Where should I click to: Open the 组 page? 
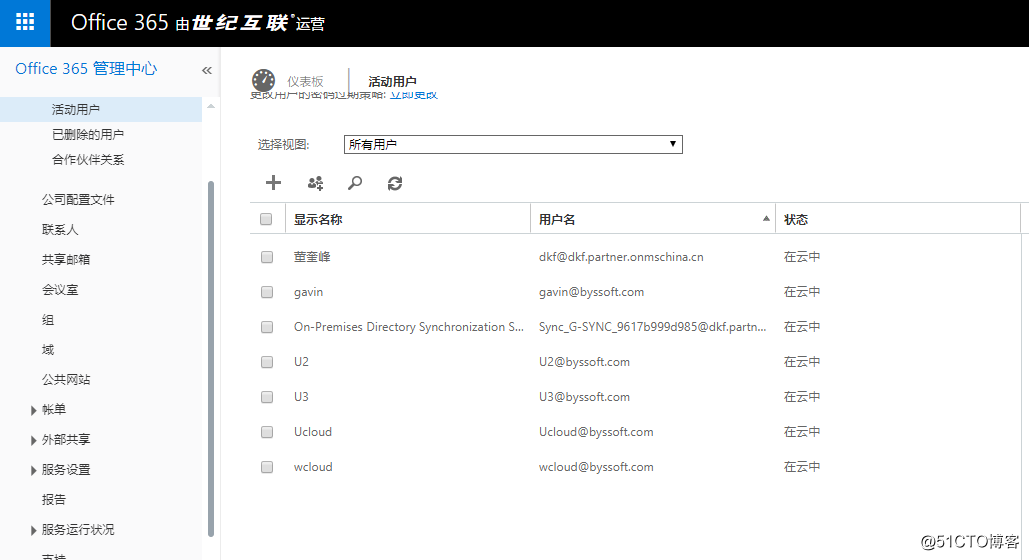coord(48,320)
